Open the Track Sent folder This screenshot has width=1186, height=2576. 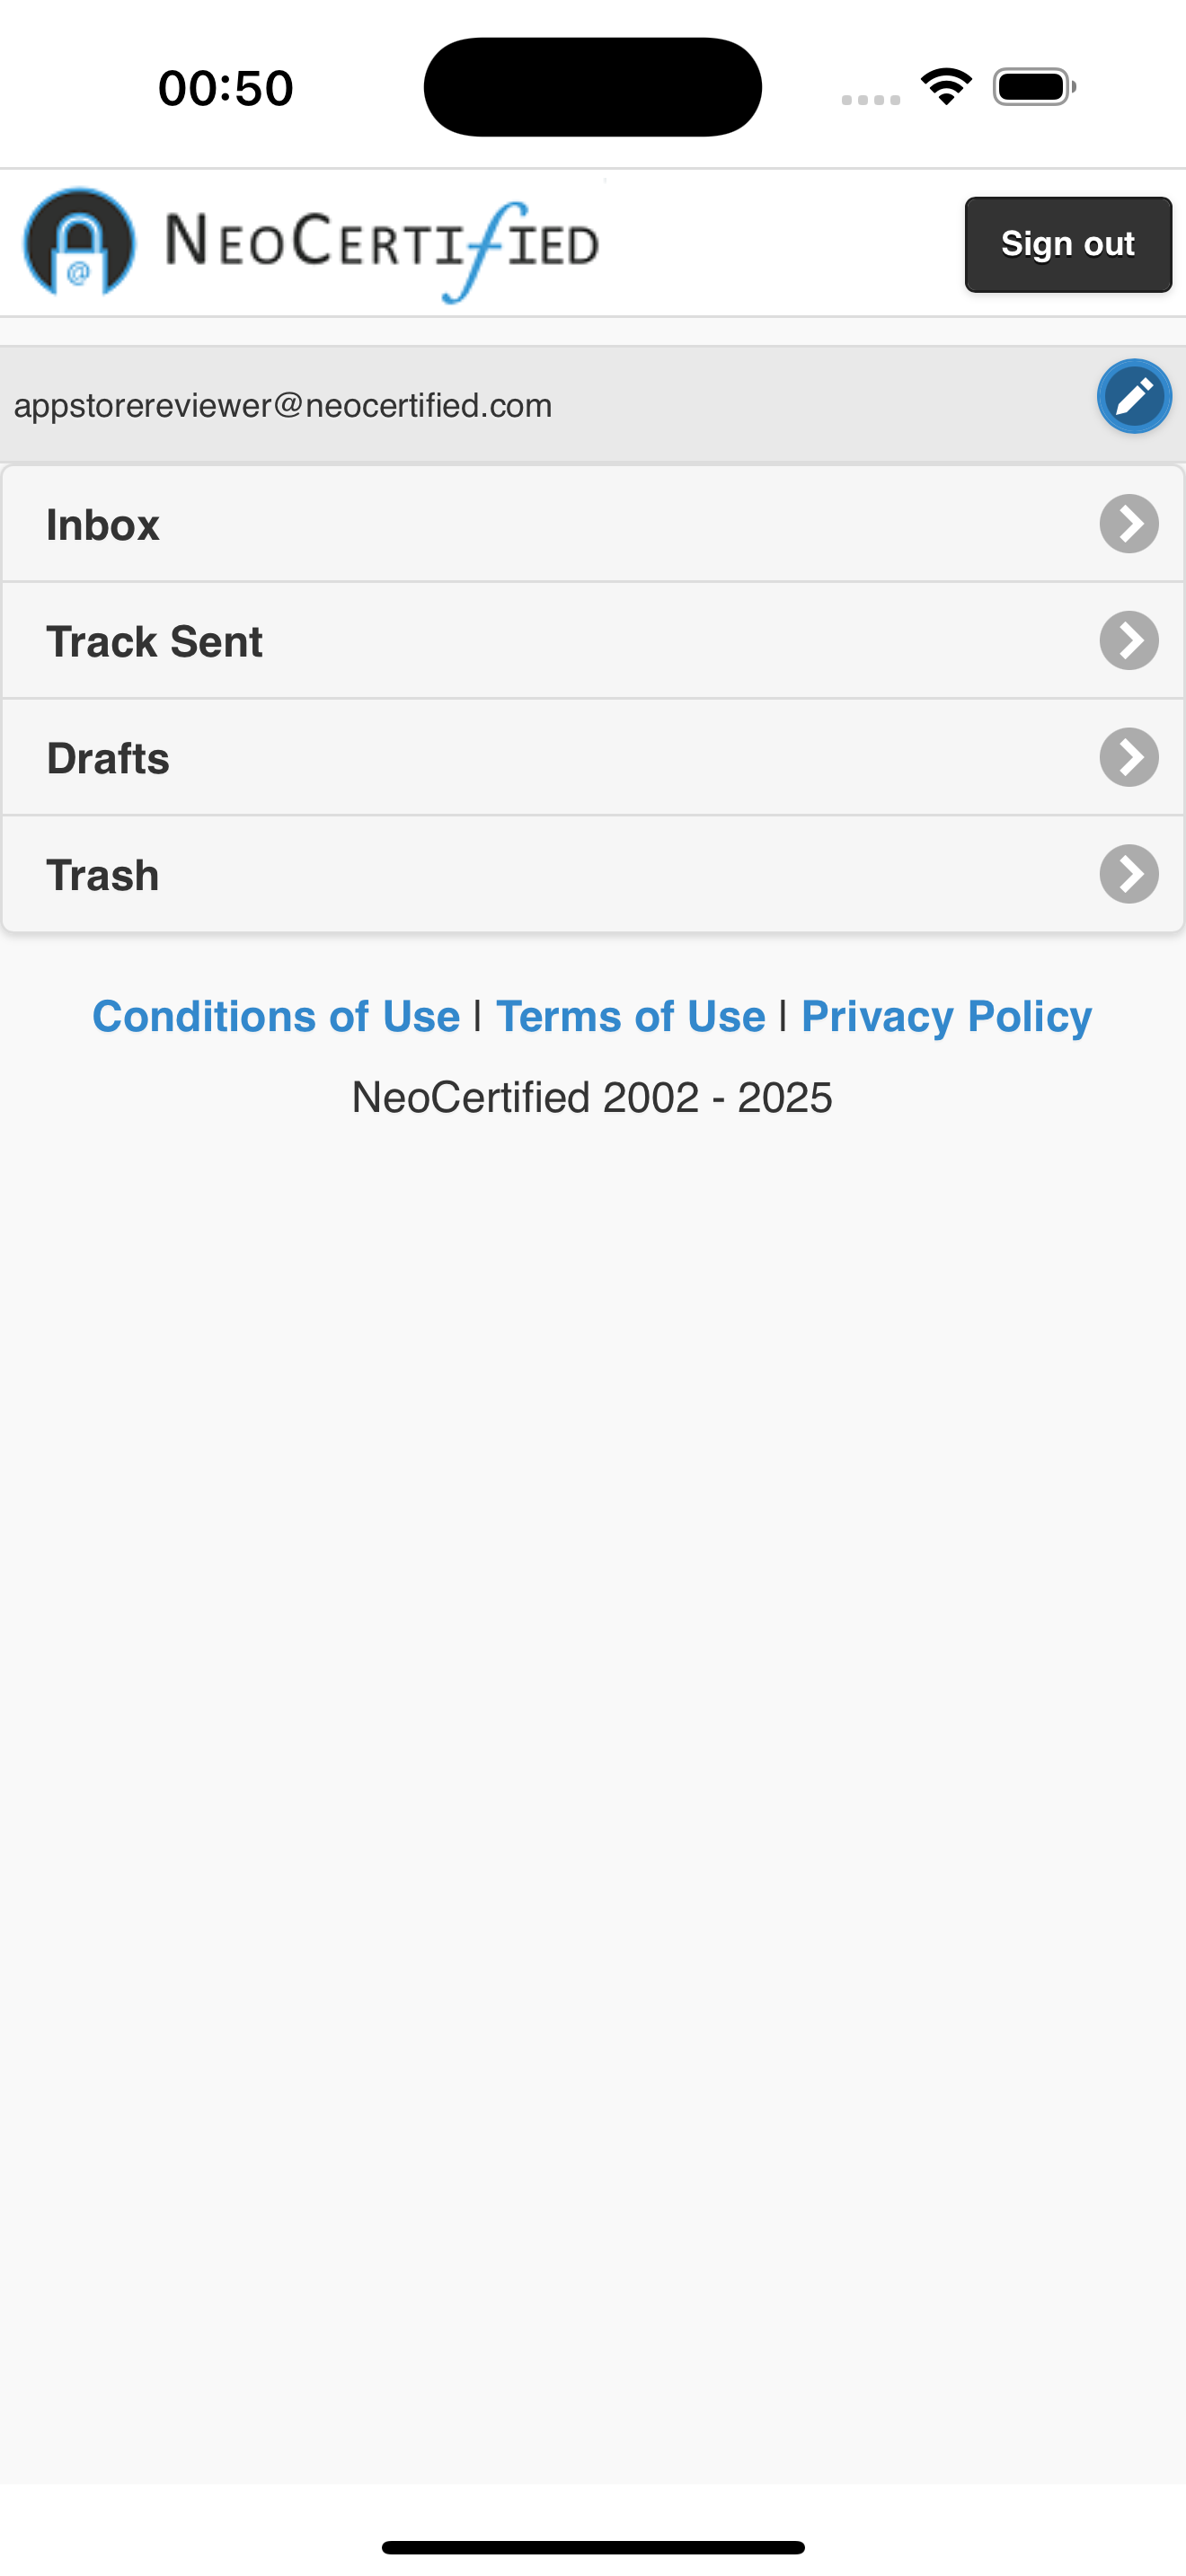click(593, 641)
